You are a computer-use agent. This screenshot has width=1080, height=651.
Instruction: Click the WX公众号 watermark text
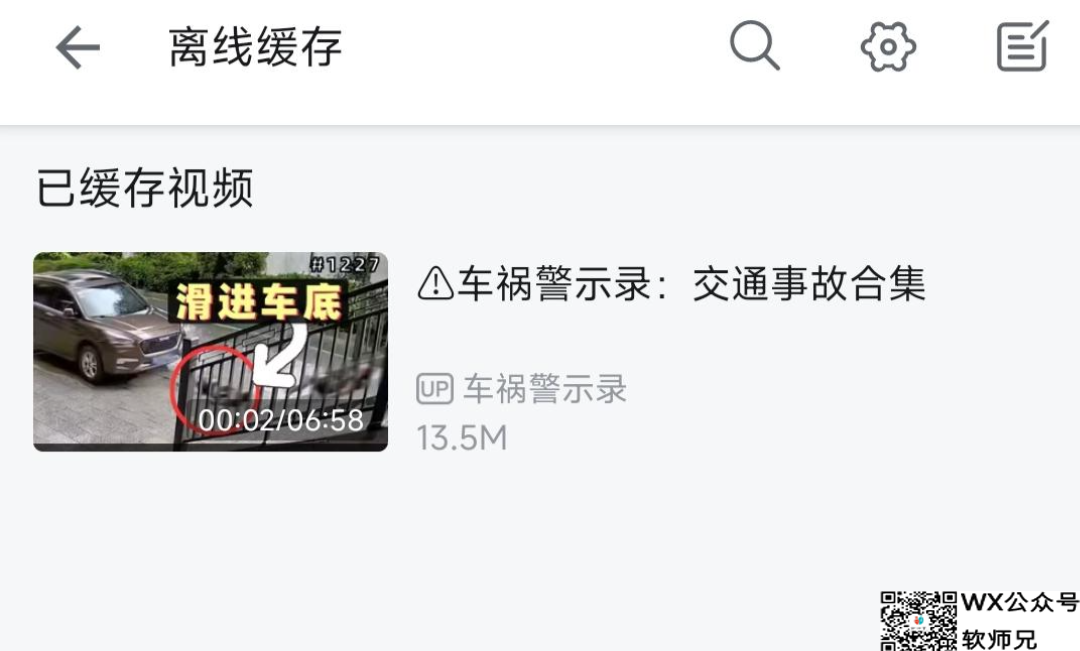click(1020, 602)
